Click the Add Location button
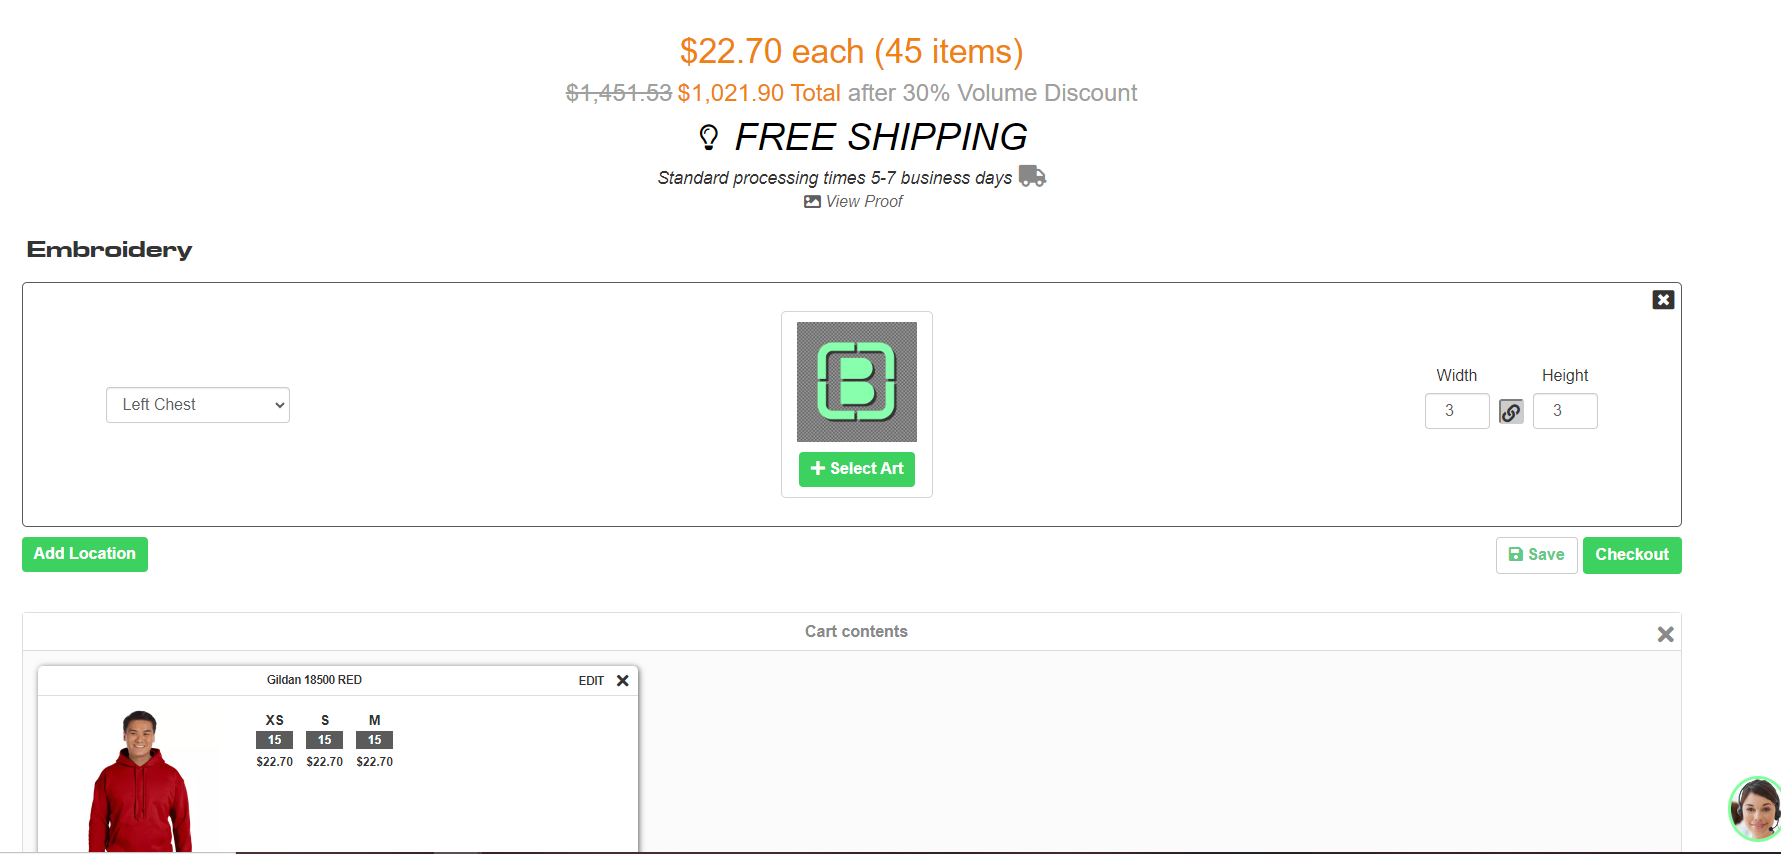Image resolution: width=1781 pixels, height=854 pixels. (x=85, y=554)
